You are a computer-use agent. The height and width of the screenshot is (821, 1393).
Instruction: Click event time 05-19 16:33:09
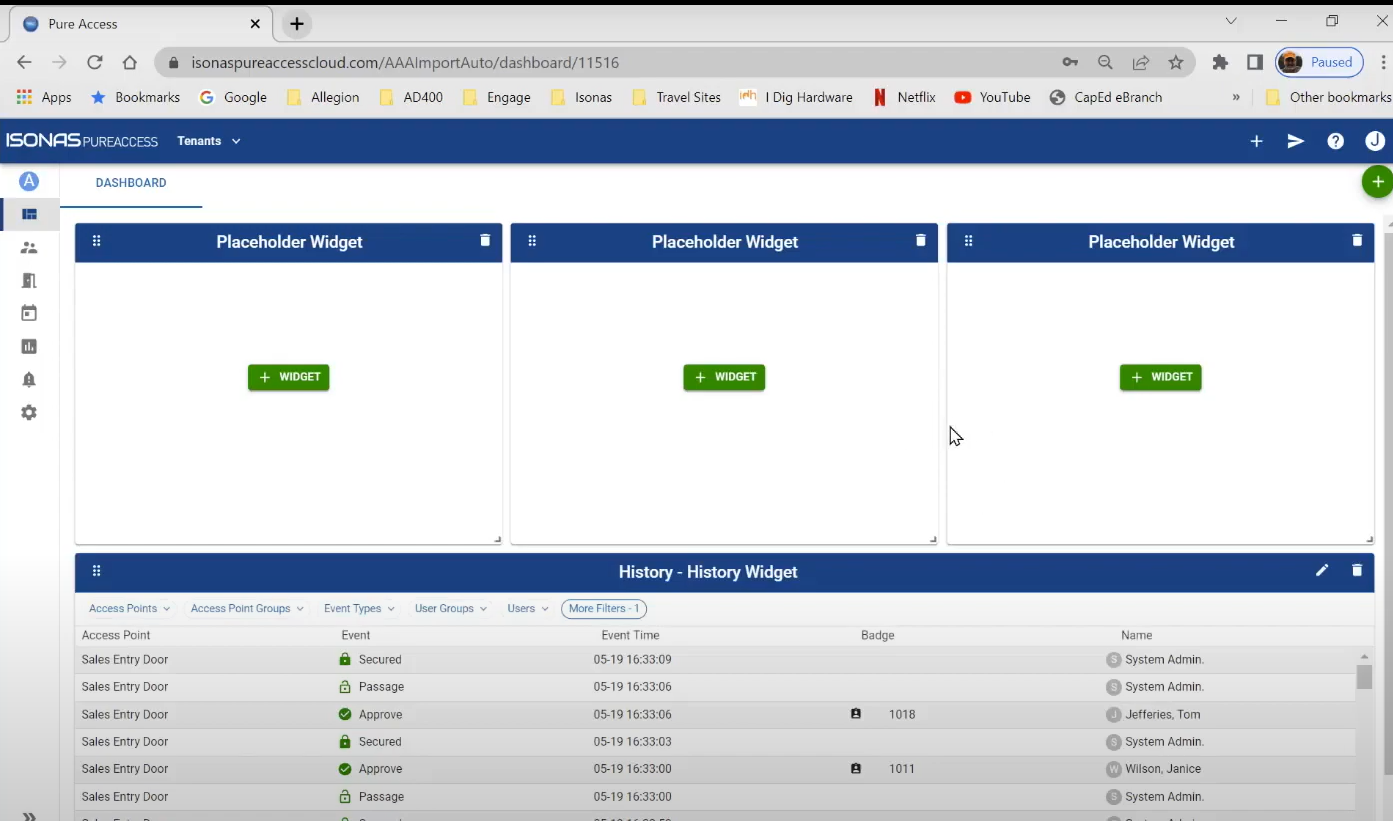tap(632, 660)
